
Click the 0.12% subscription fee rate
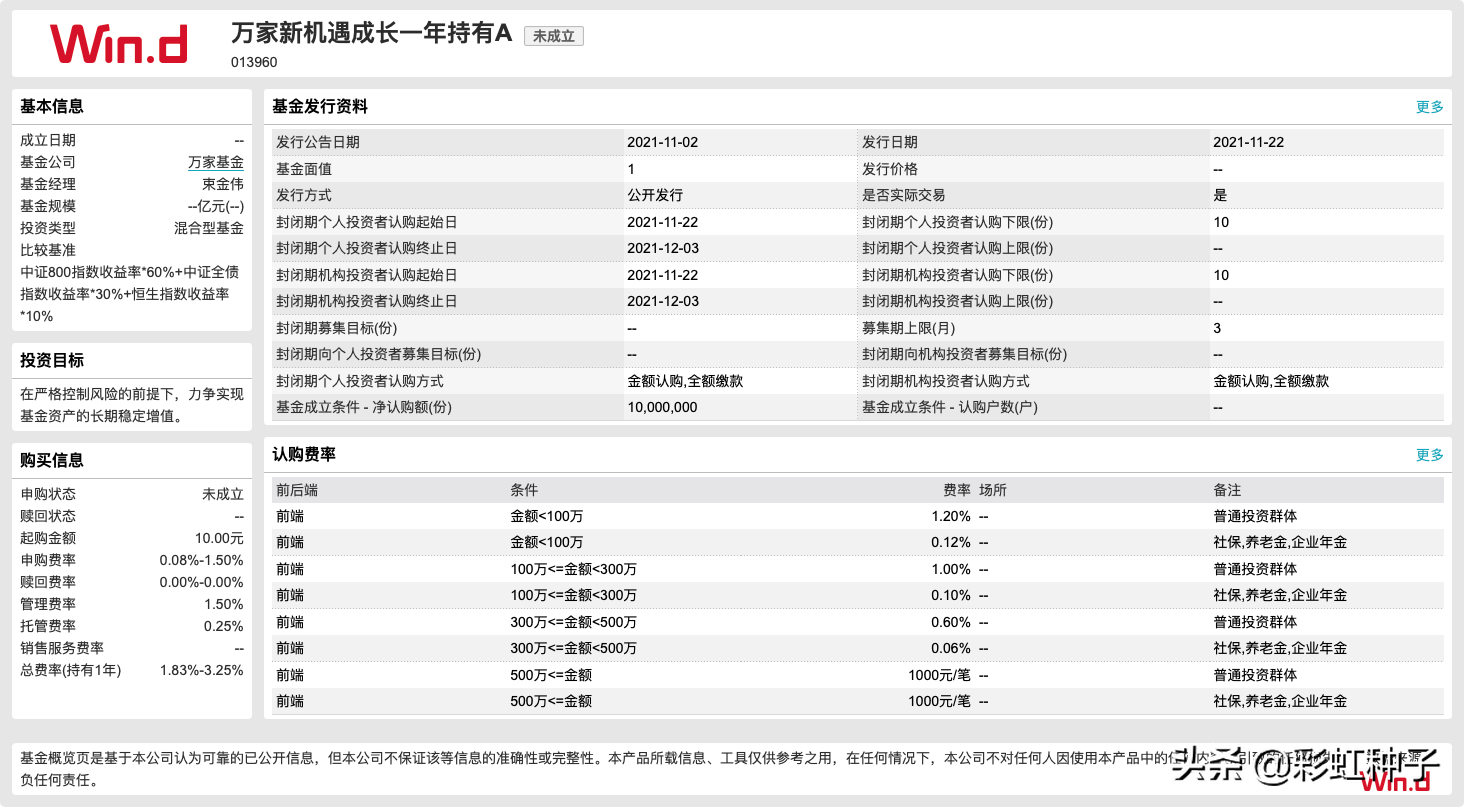[951, 542]
